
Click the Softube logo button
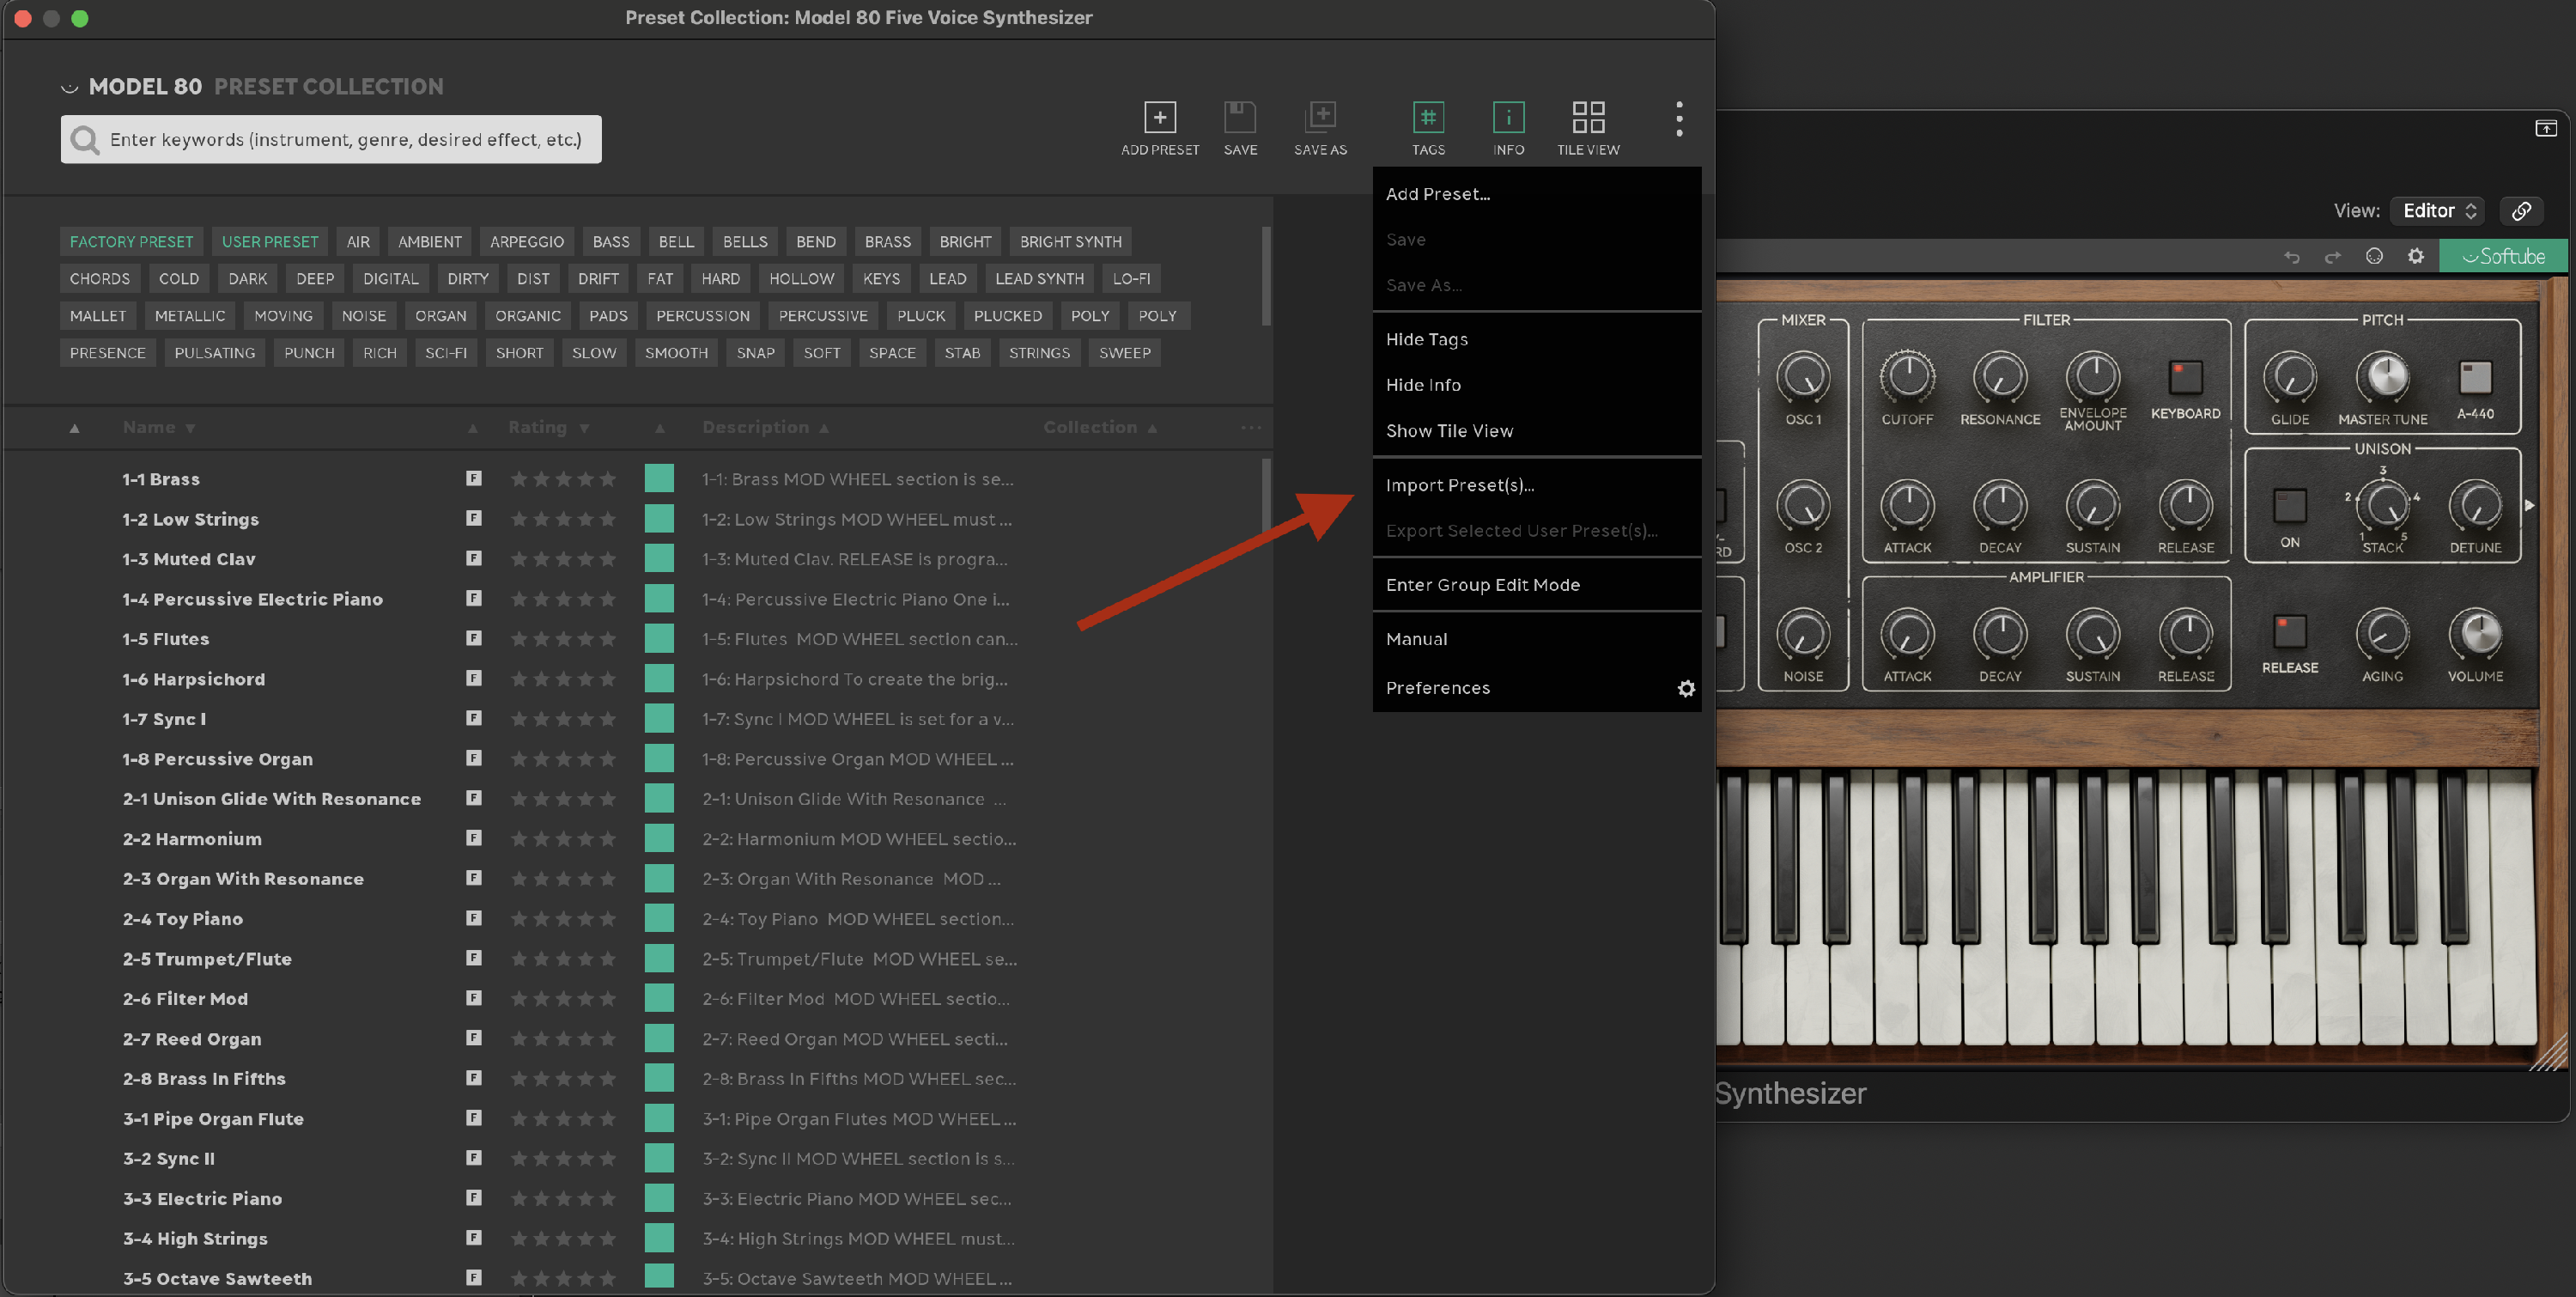pyautogui.click(x=2502, y=256)
